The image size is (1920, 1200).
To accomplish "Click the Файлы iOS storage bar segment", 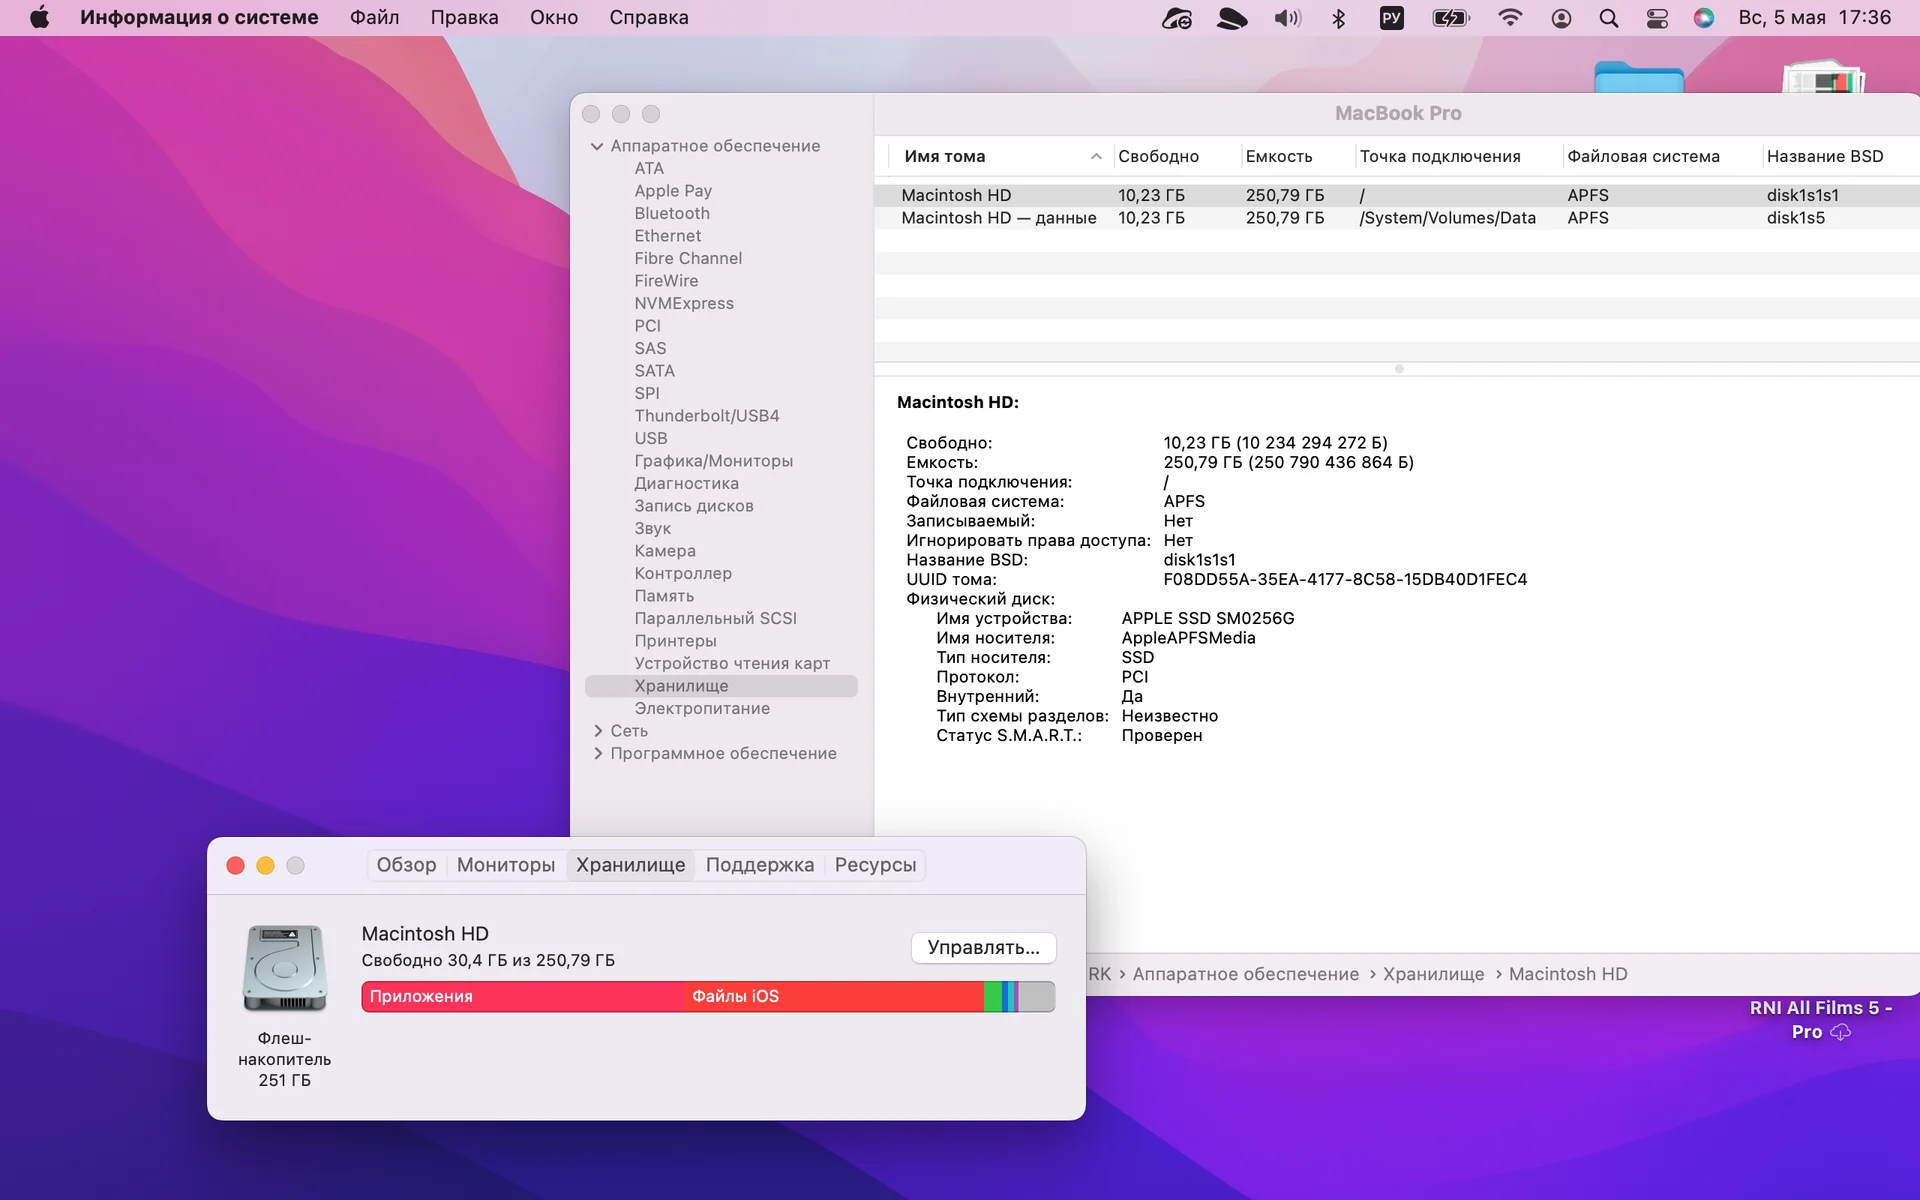I will click(834, 997).
